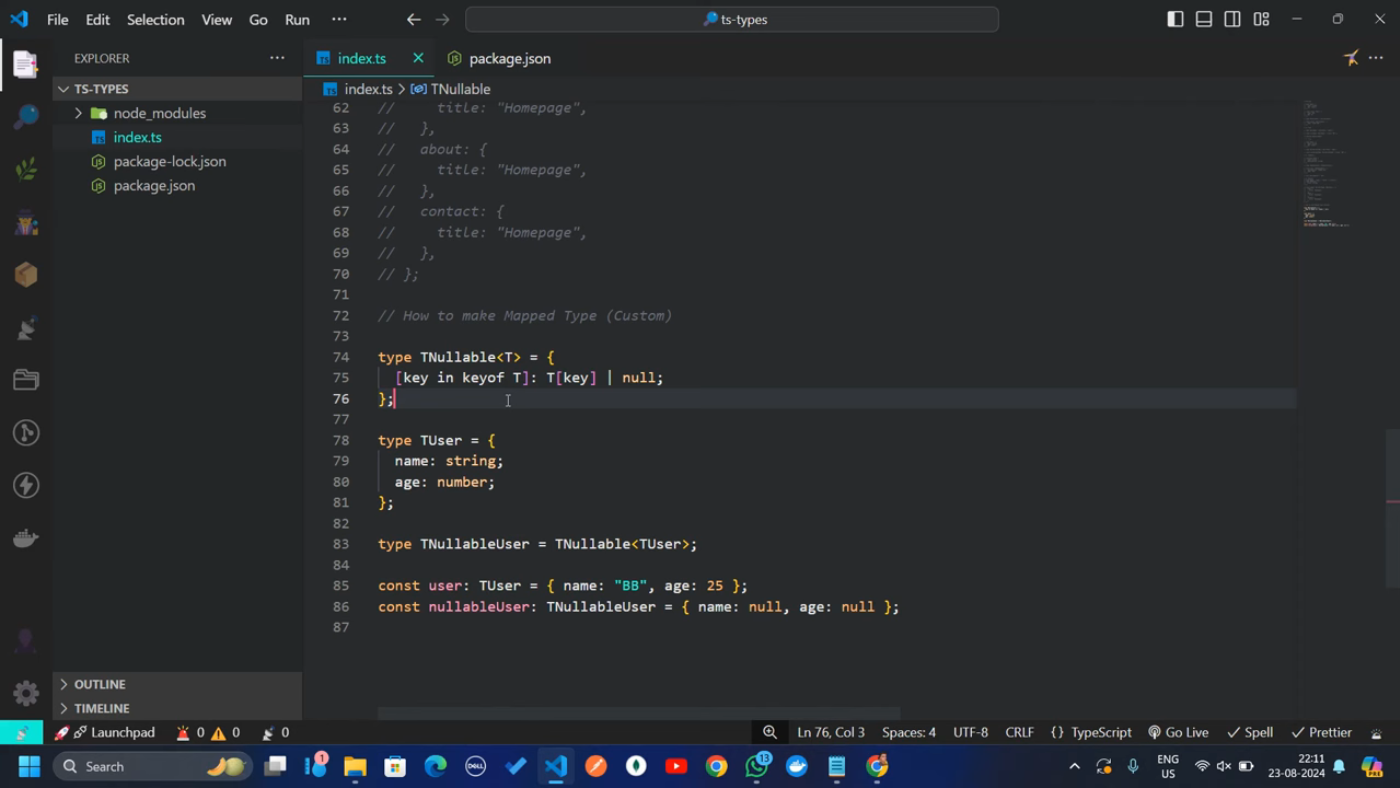The width and height of the screenshot is (1400, 788).
Task: Click the zoom magnifier icon in status bar
Action: [770, 733]
